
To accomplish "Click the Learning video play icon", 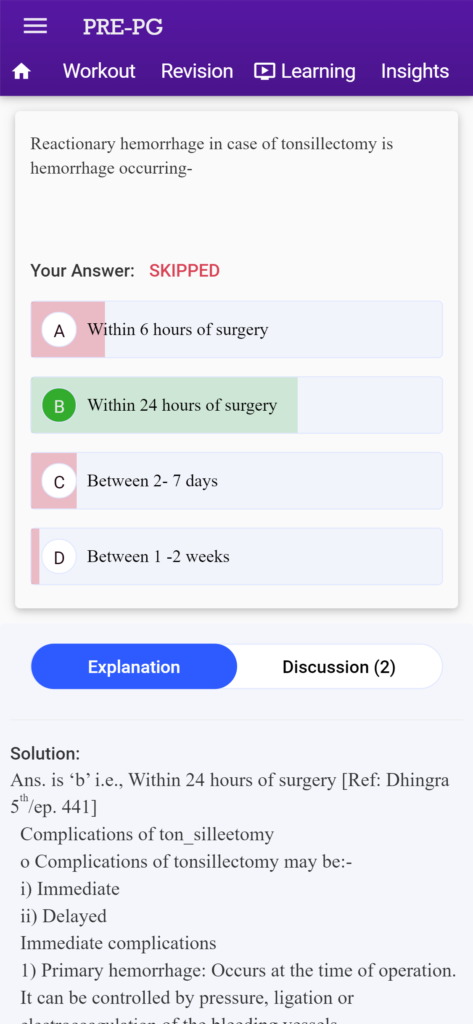I will coord(265,71).
